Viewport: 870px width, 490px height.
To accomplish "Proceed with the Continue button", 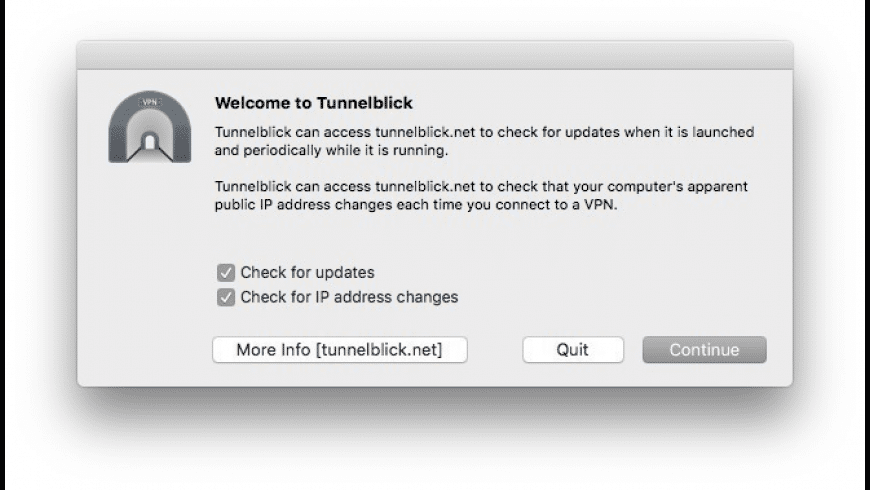I will pyautogui.click(x=704, y=350).
